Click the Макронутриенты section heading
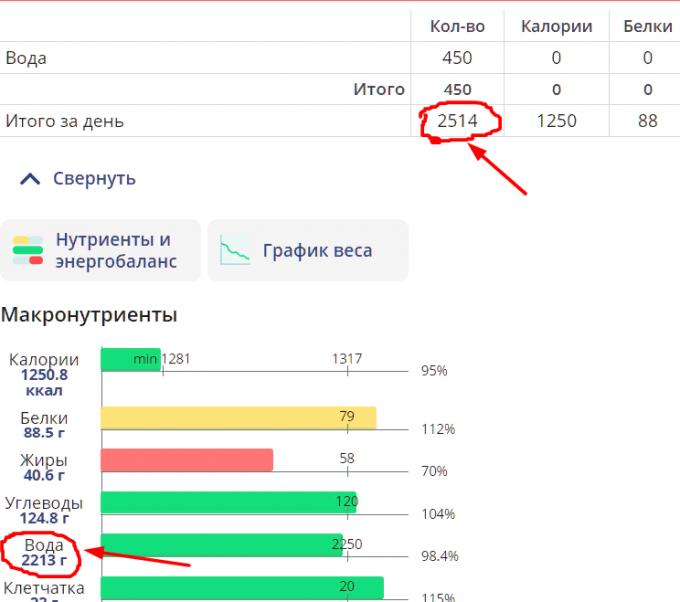This screenshot has height=602, width=680. pos(89,315)
